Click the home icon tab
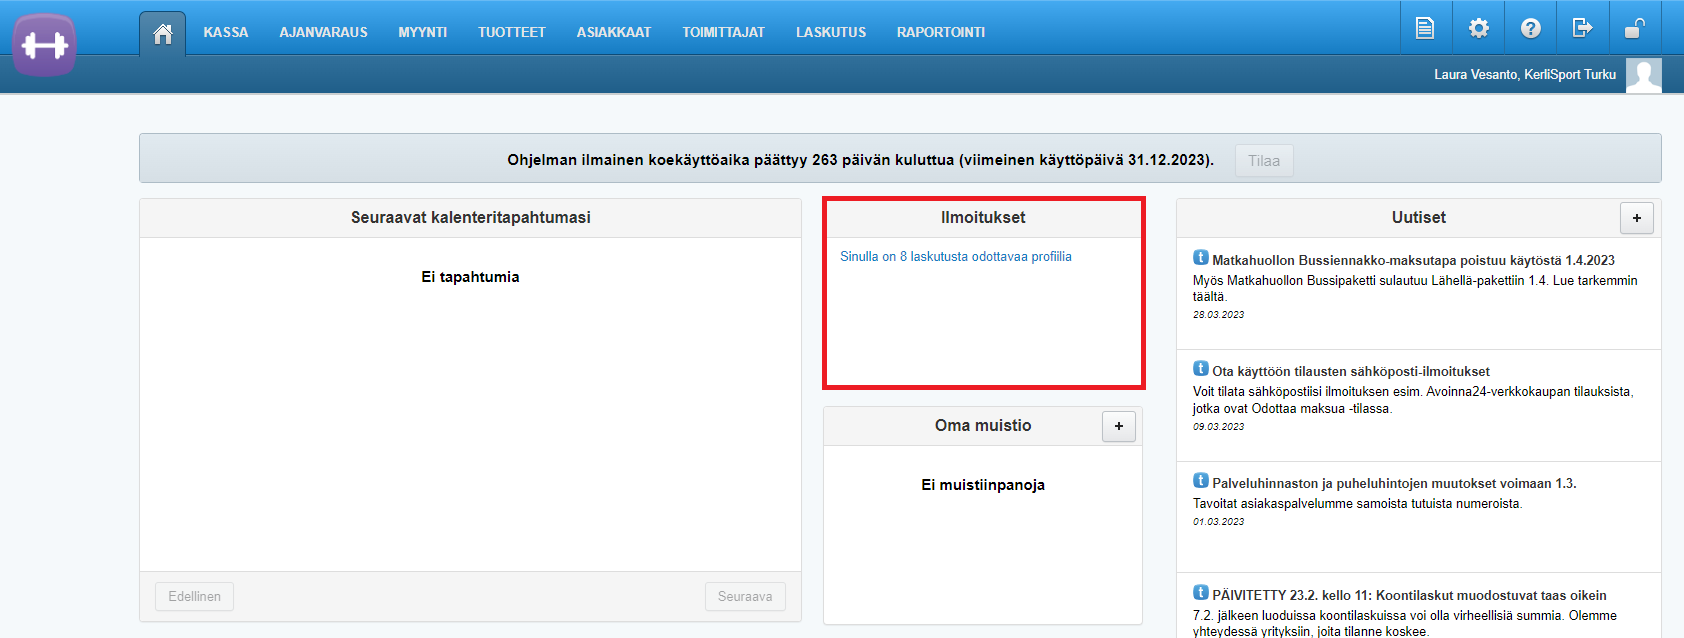Viewport: 1684px width, 638px height. pyautogui.click(x=162, y=34)
